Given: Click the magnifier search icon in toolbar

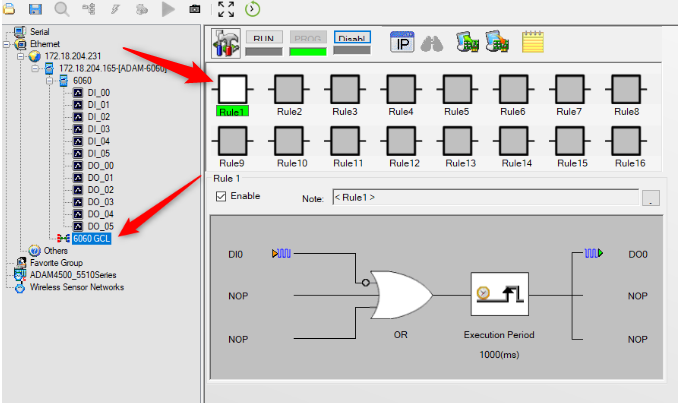Looking at the screenshot, I should click(x=62, y=9).
